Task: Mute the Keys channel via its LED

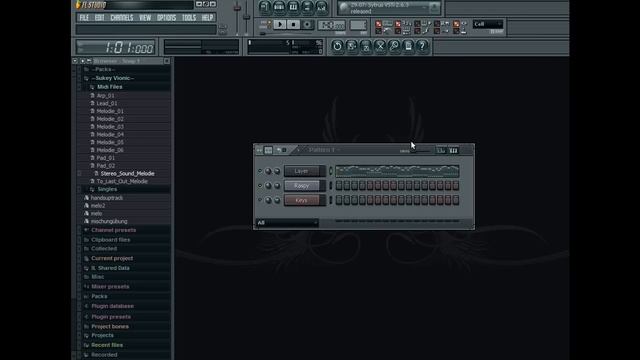Action: (x=260, y=200)
